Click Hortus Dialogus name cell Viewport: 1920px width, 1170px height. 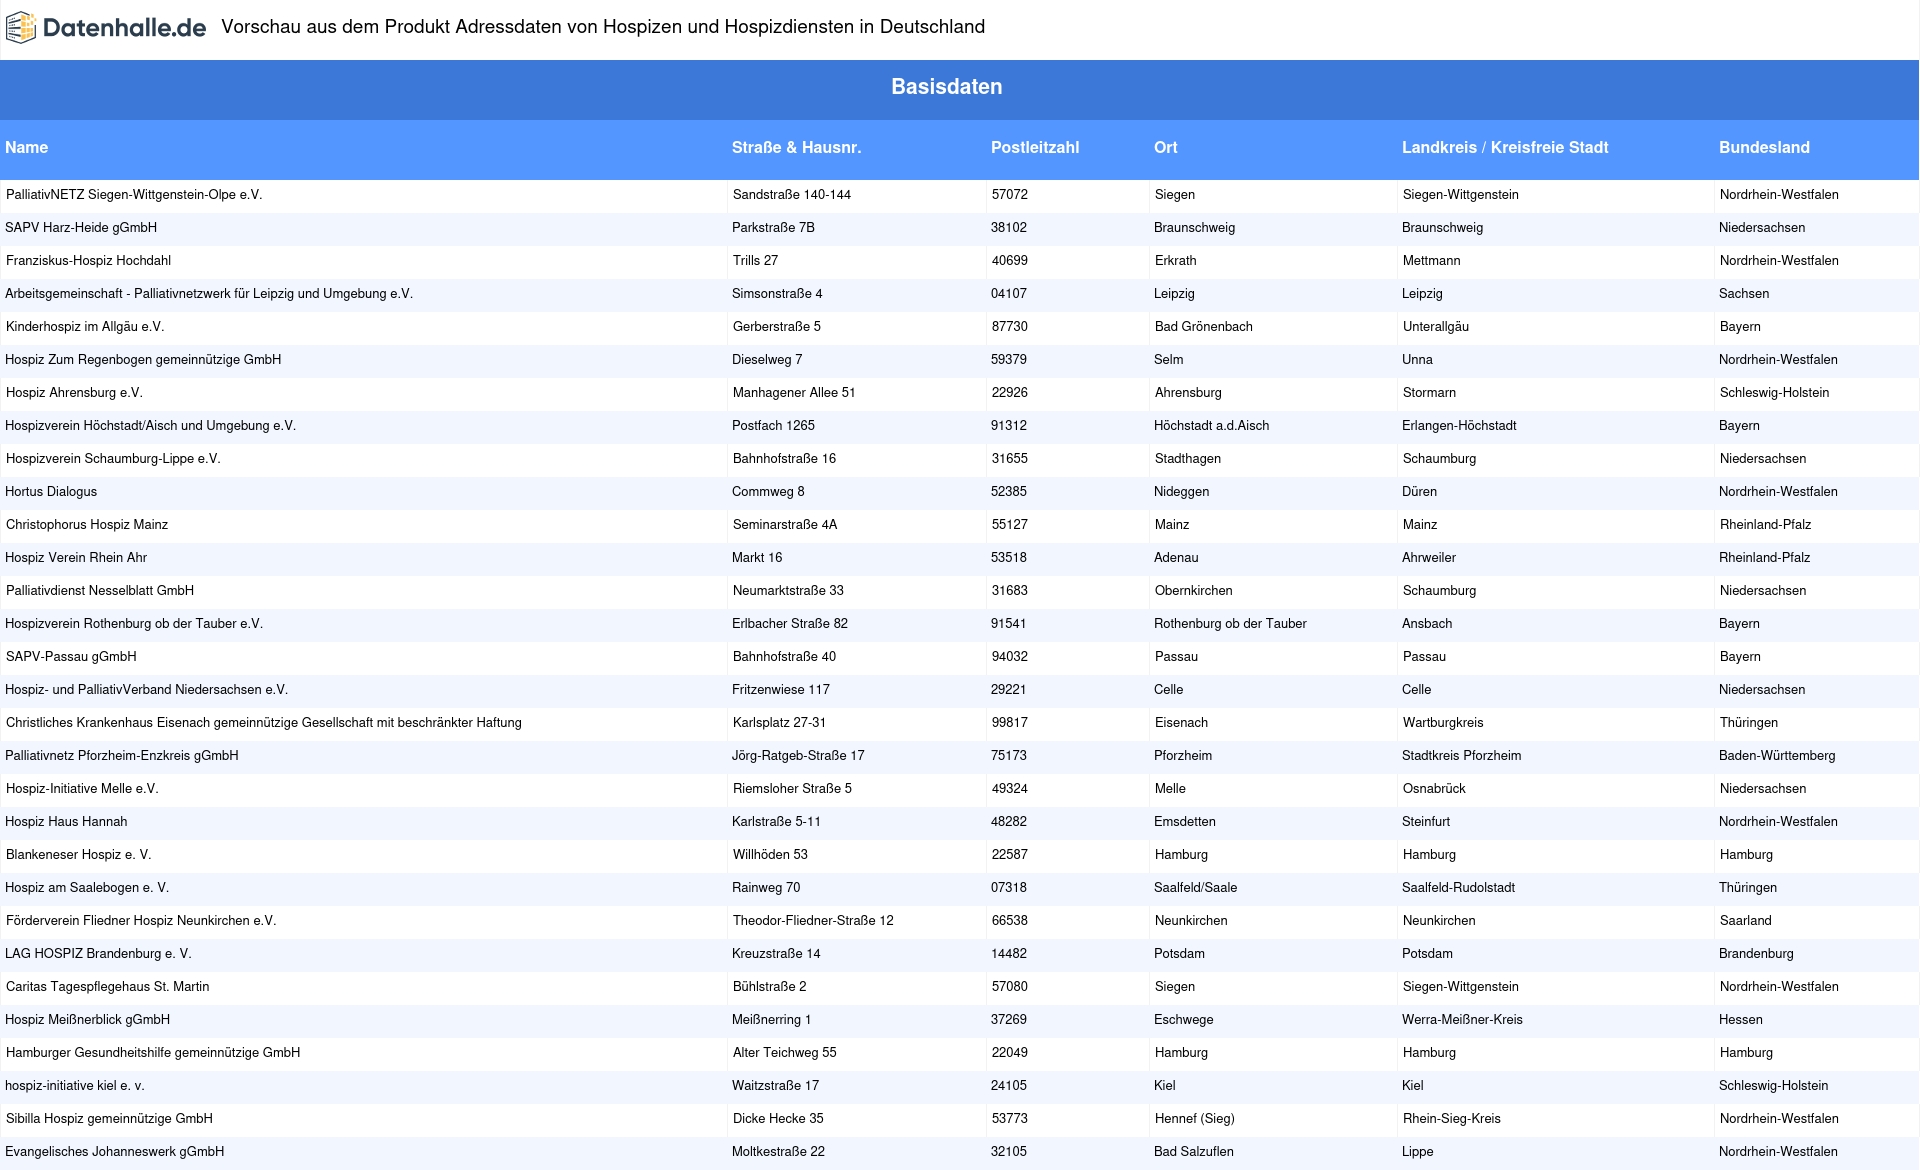(51, 492)
